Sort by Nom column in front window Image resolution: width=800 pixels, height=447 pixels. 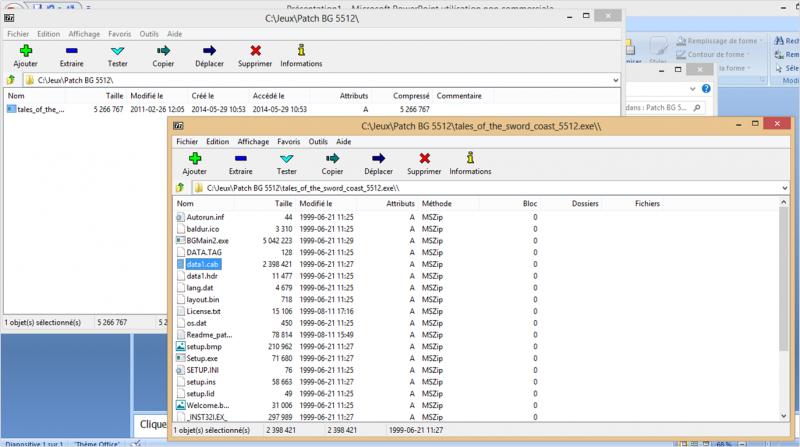pos(185,203)
